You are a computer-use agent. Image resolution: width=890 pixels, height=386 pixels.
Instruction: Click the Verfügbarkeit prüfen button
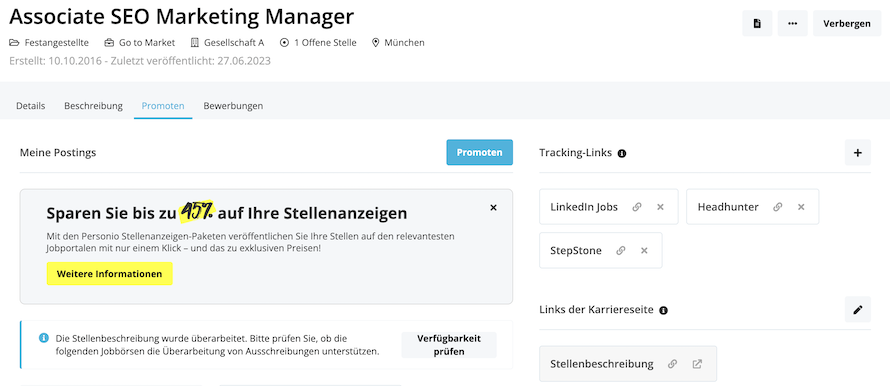[449, 345]
